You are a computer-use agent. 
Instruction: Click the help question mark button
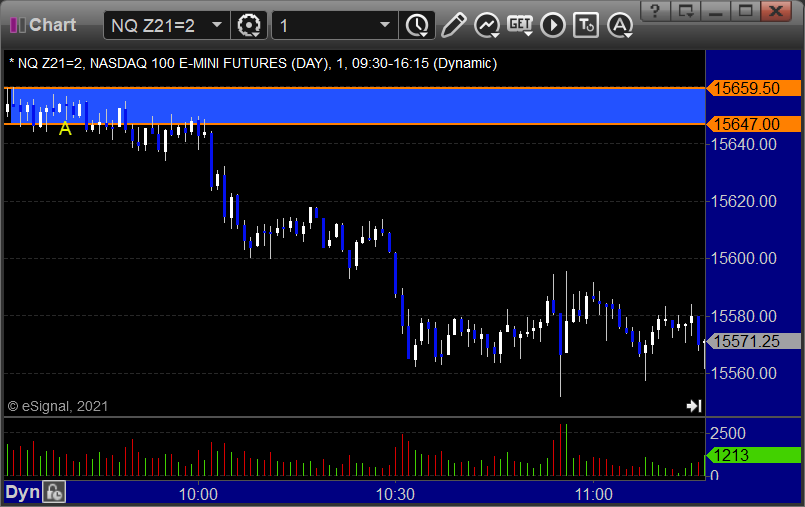tap(655, 11)
